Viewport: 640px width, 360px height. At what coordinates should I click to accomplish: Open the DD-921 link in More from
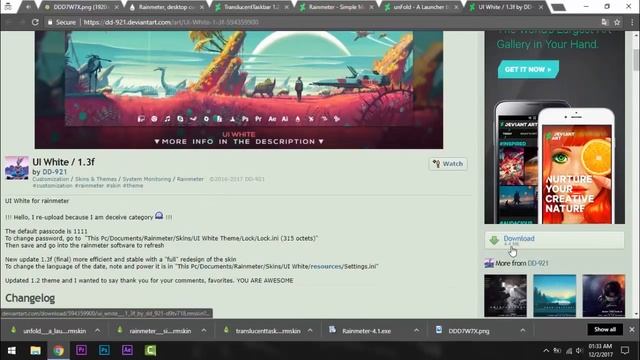click(538, 263)
